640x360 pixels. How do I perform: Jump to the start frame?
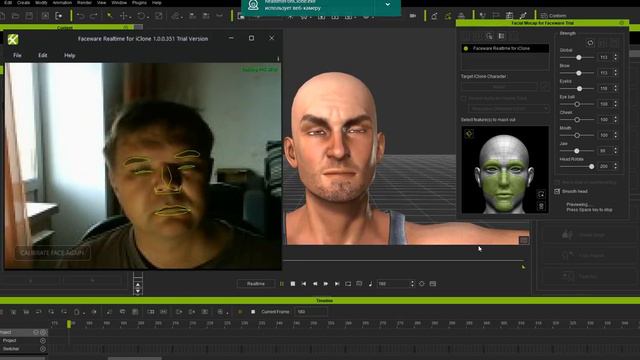pyautogui.click(x=304, y=284)
